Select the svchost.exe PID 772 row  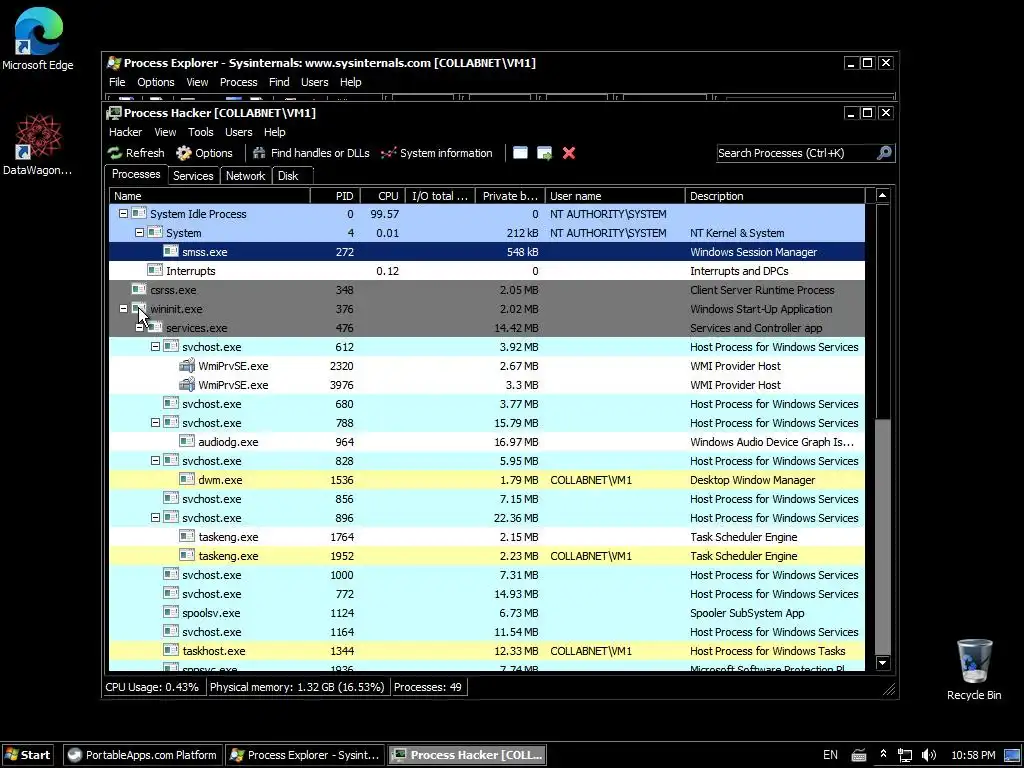coord(487,594)
